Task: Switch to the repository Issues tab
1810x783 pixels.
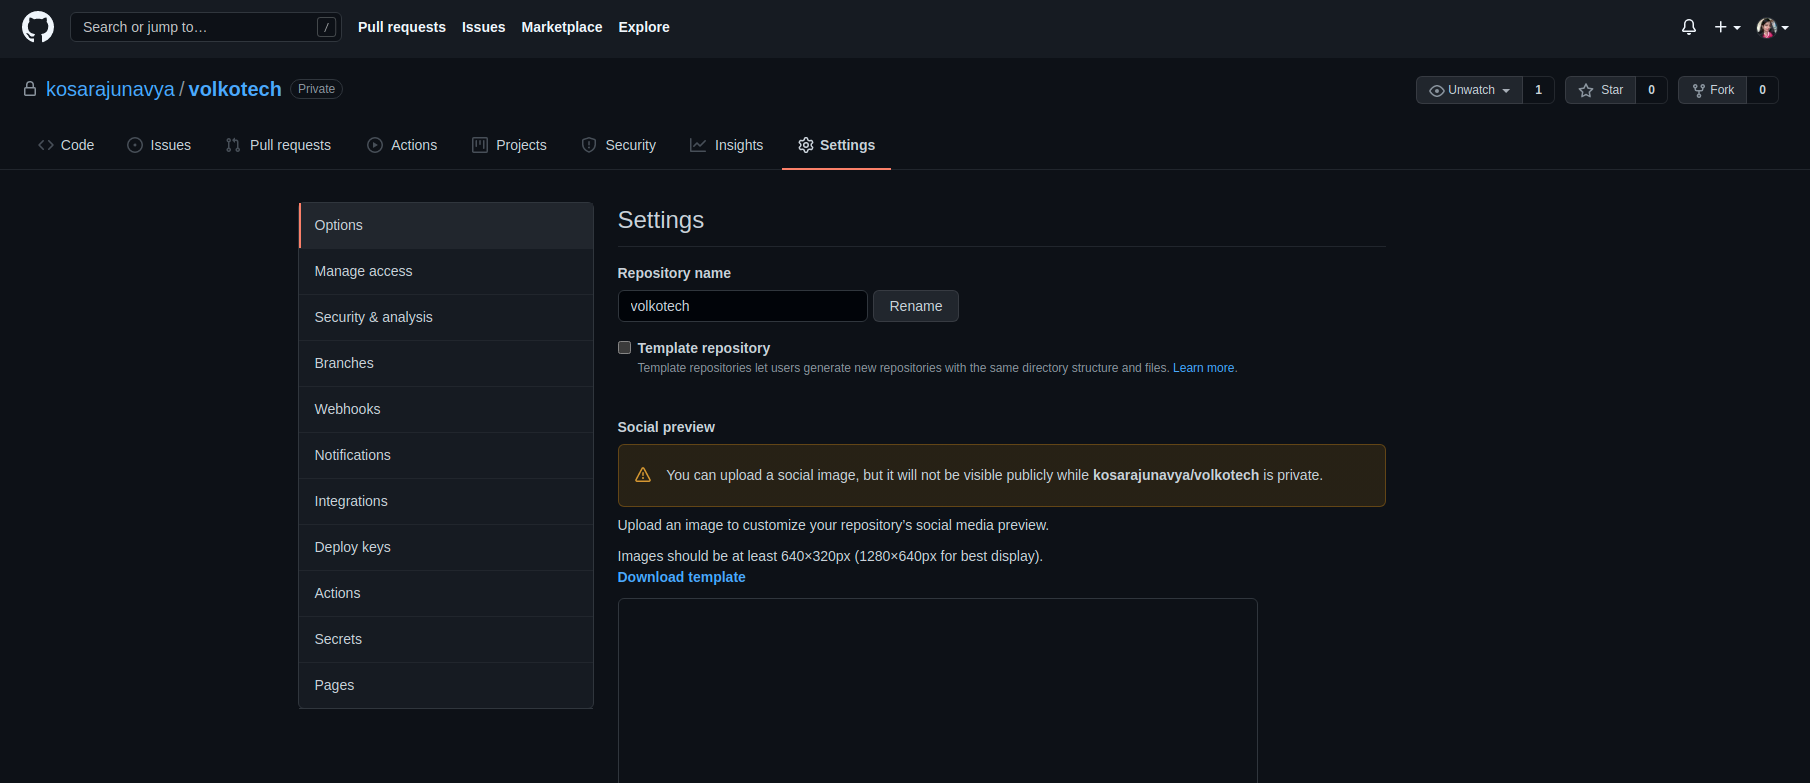Action: point(159,145)
